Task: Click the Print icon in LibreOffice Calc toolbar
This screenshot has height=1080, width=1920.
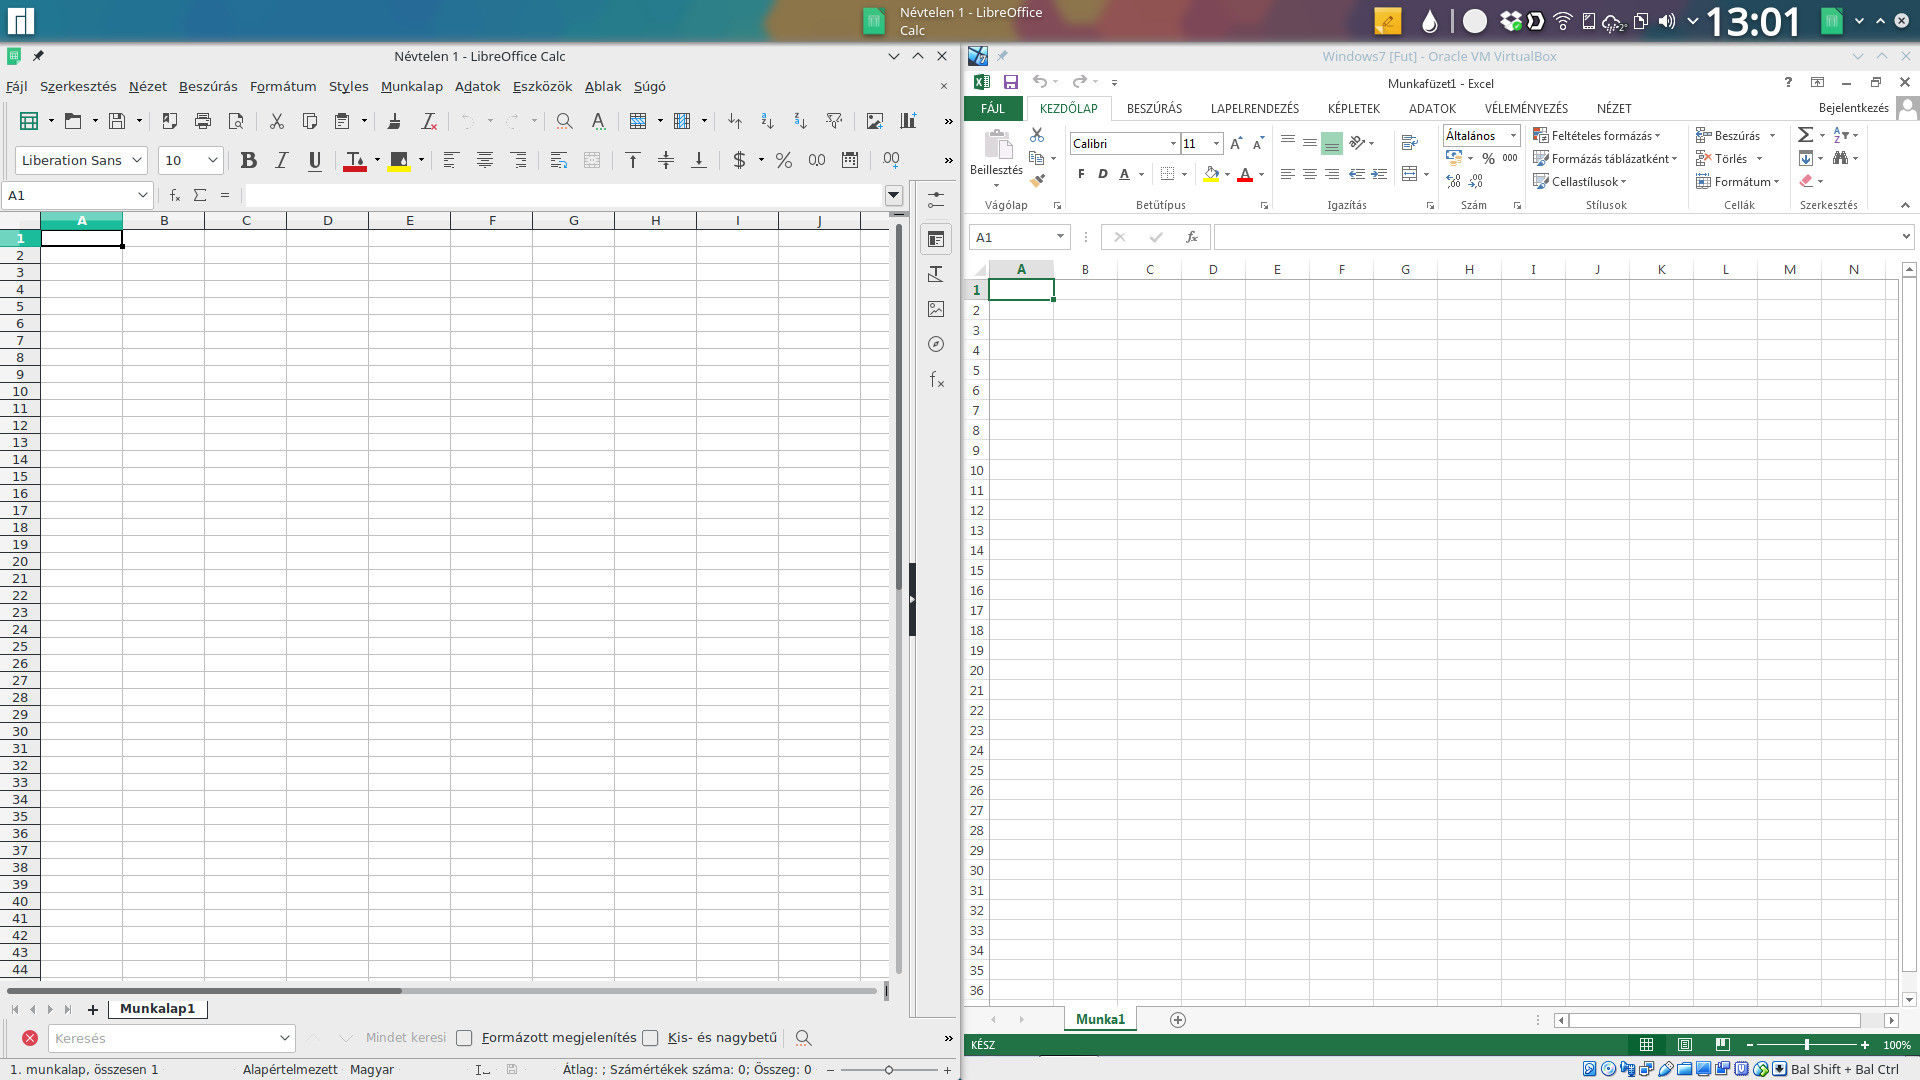Action: point(203,121)
